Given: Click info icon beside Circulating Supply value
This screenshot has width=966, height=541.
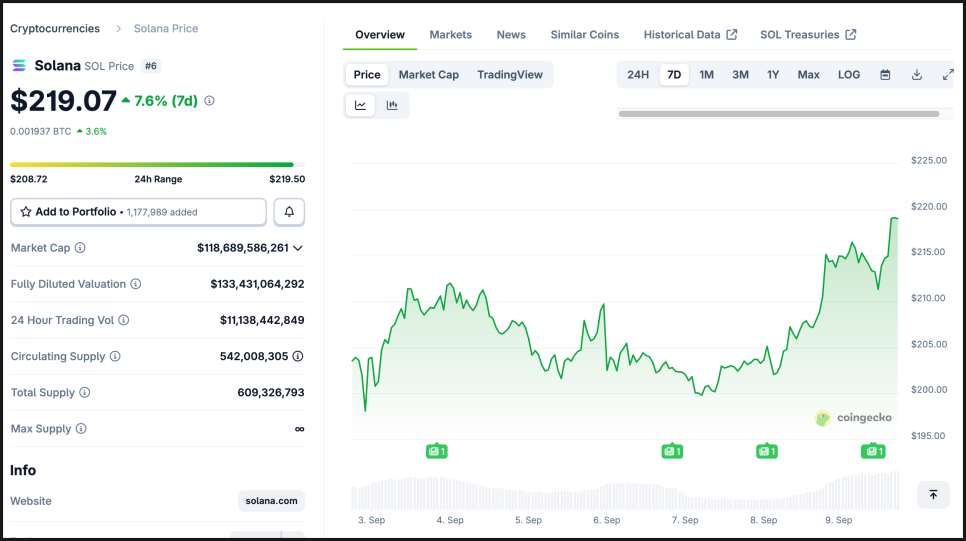Looking at the screenshot, I should point(298,356).
